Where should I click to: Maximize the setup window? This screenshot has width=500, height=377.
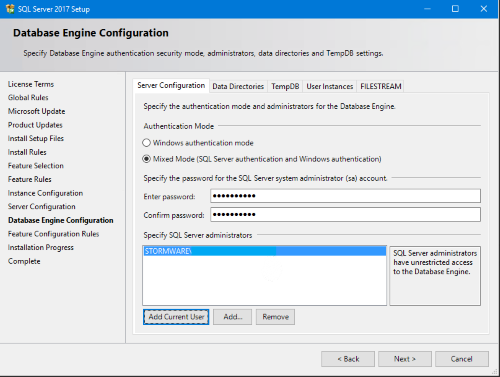pos(455,9)
